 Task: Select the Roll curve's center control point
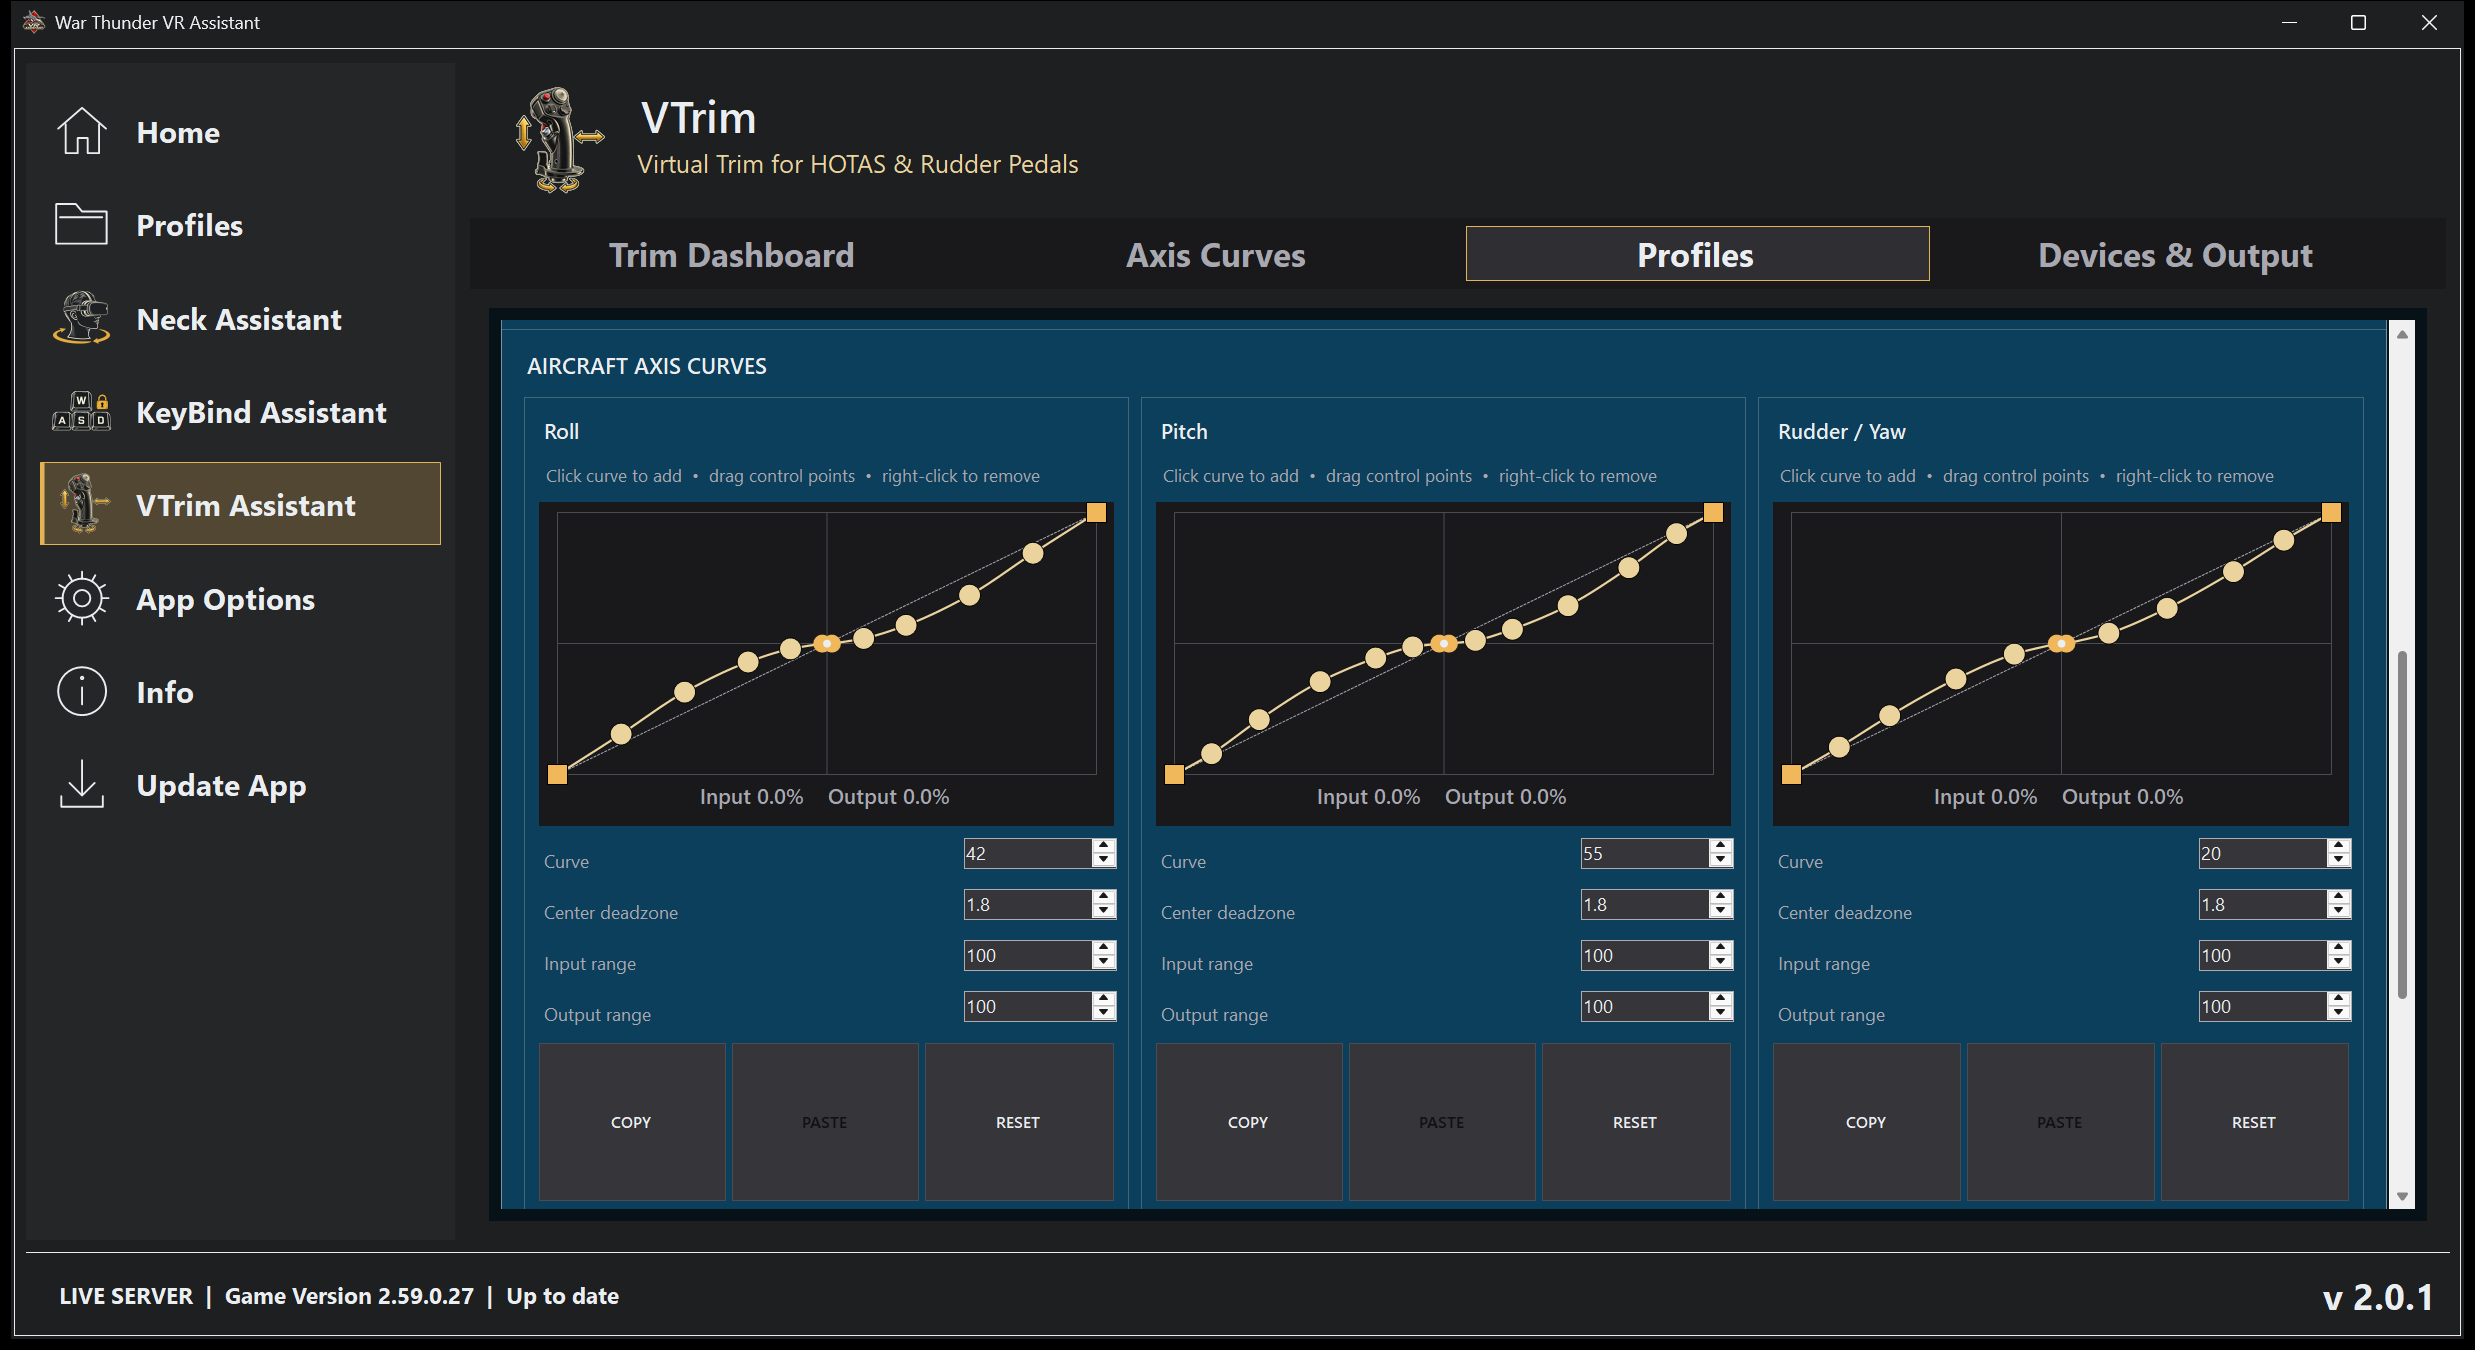click(x=826, y=644)
